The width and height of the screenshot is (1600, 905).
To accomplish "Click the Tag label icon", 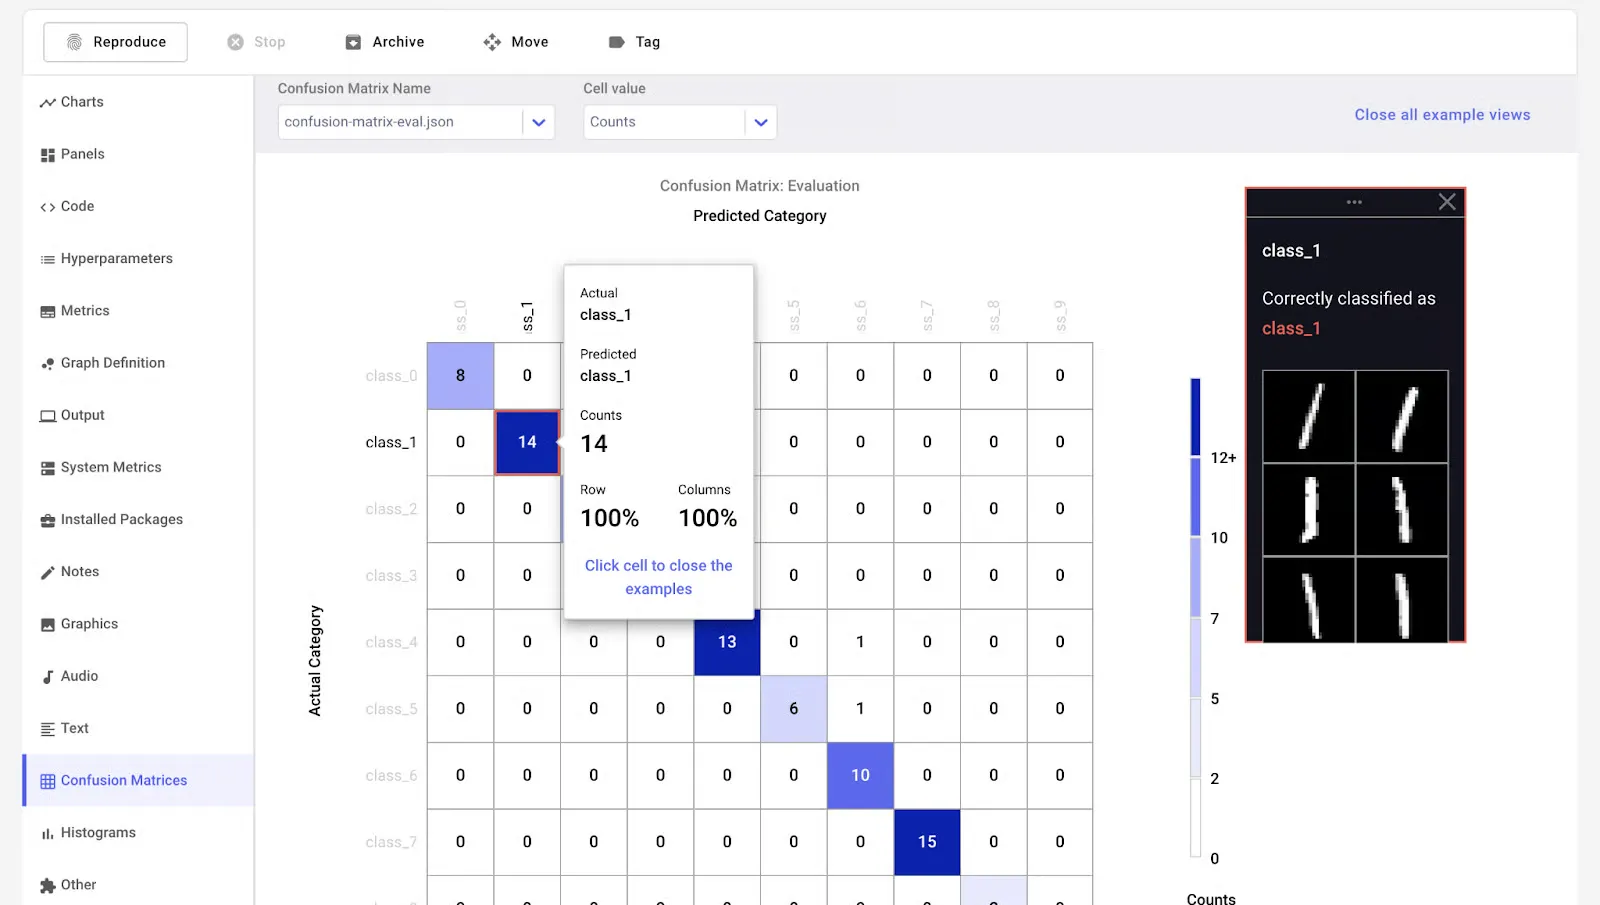I will point(616,42).
